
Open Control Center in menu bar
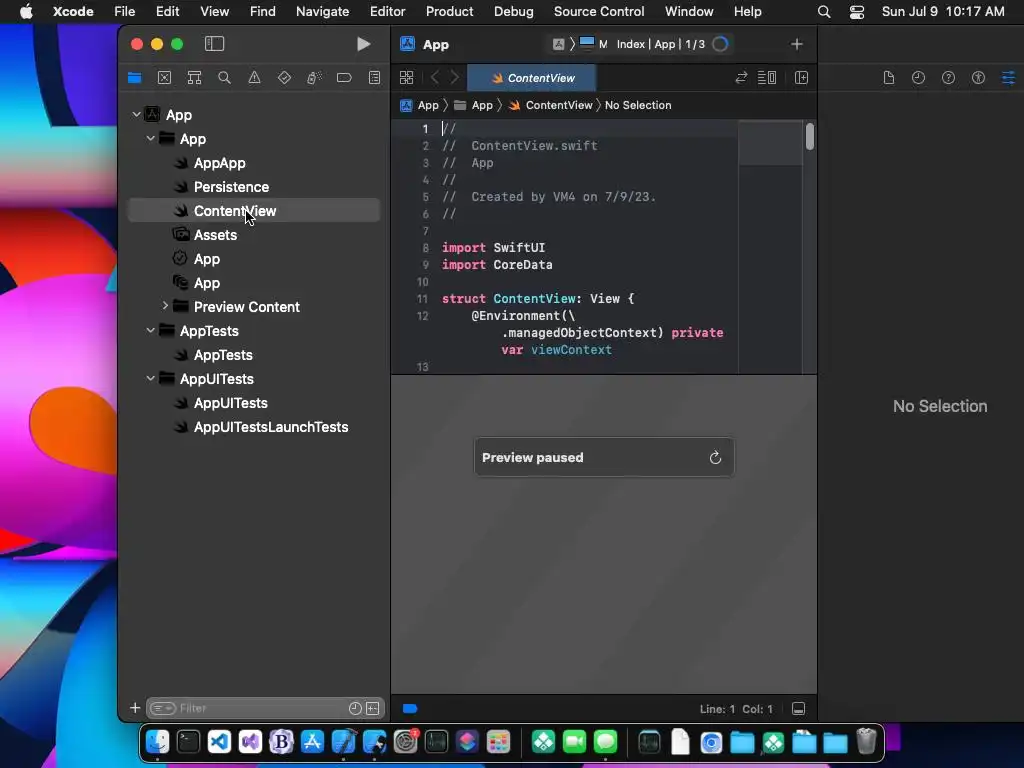coord(857,12)
